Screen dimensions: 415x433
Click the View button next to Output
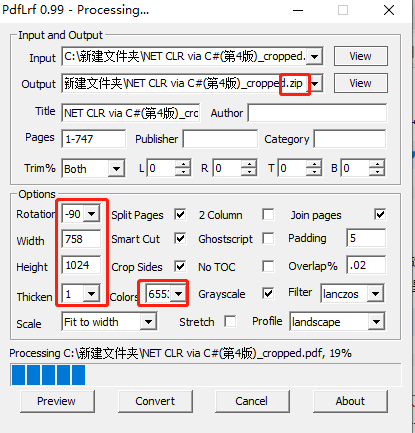pyautogui.click(x=361, y=83)
